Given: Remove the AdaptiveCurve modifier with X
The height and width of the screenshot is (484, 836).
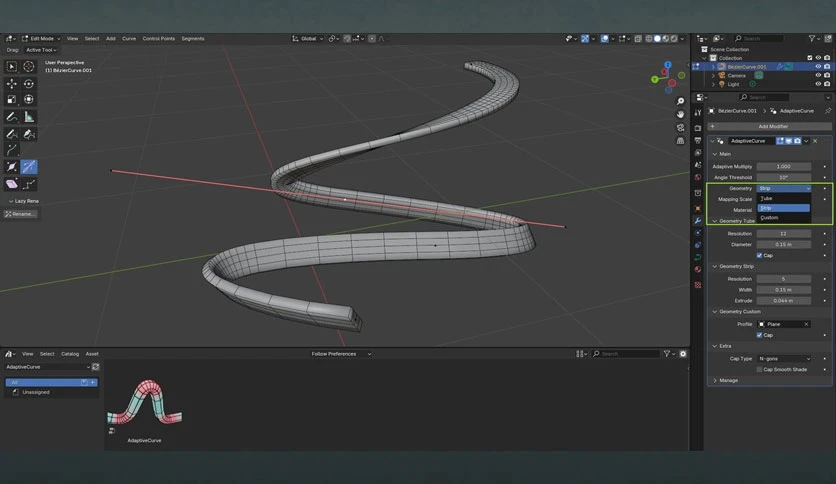Looking at the screenshot, I should pos(815,141).
